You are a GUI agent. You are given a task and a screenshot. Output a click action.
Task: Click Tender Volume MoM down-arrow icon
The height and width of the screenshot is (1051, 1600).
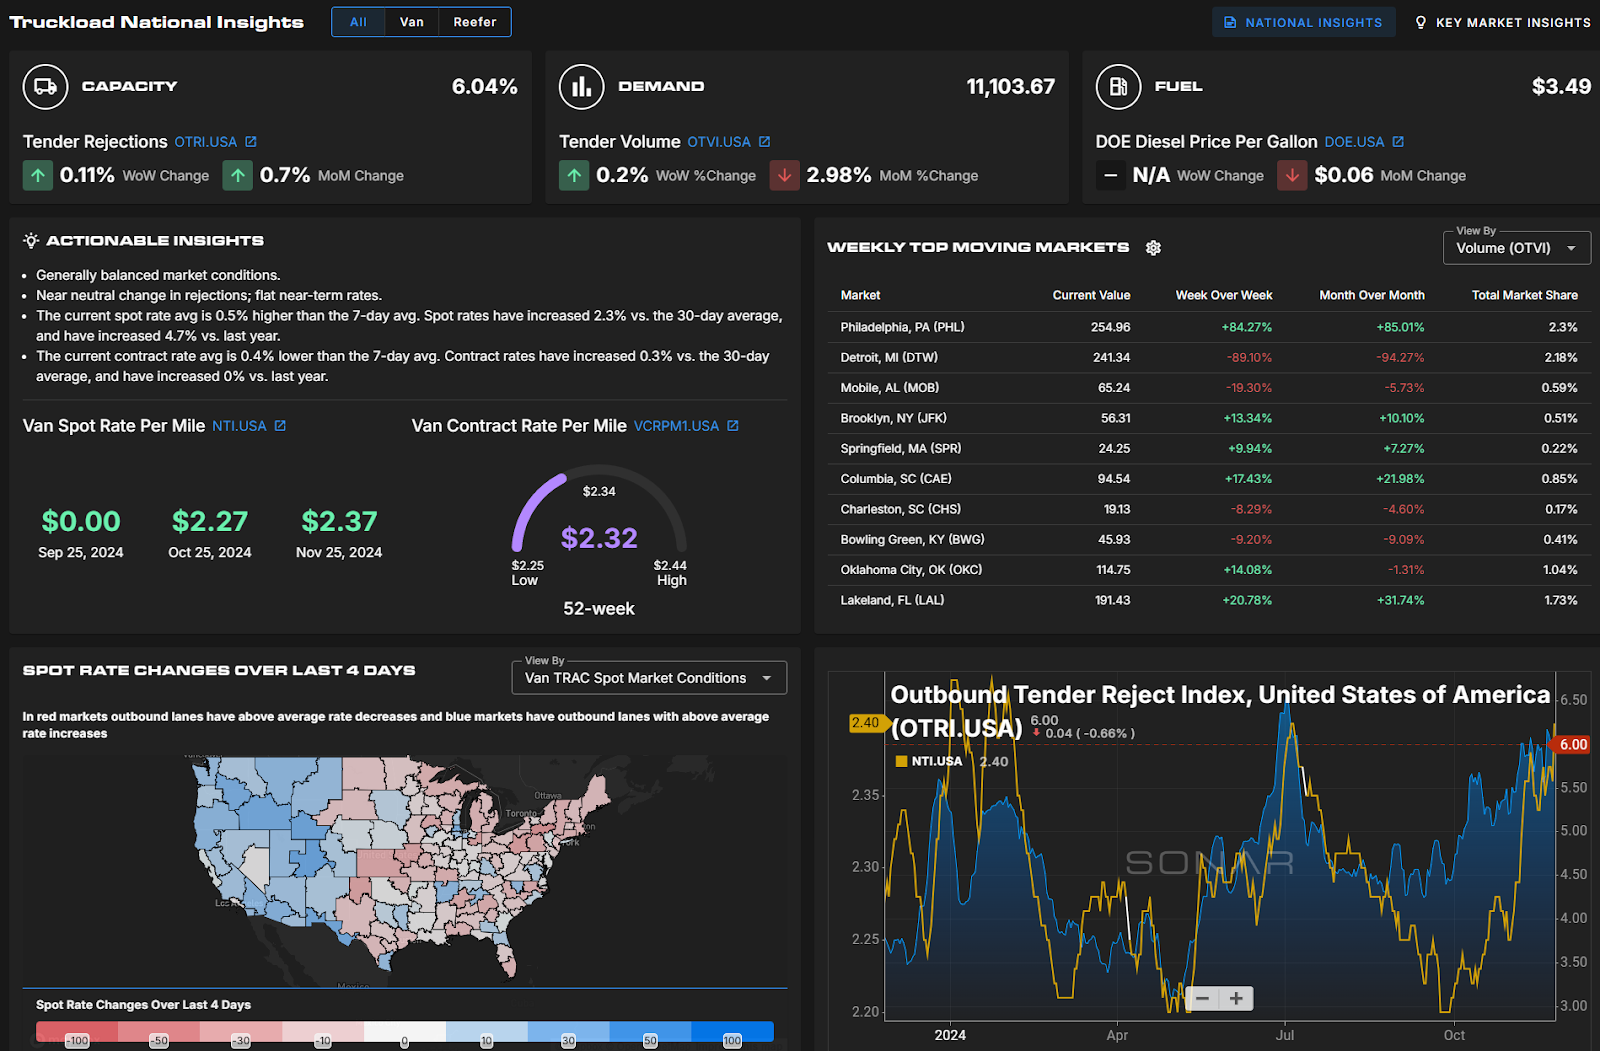pos(785,176)
